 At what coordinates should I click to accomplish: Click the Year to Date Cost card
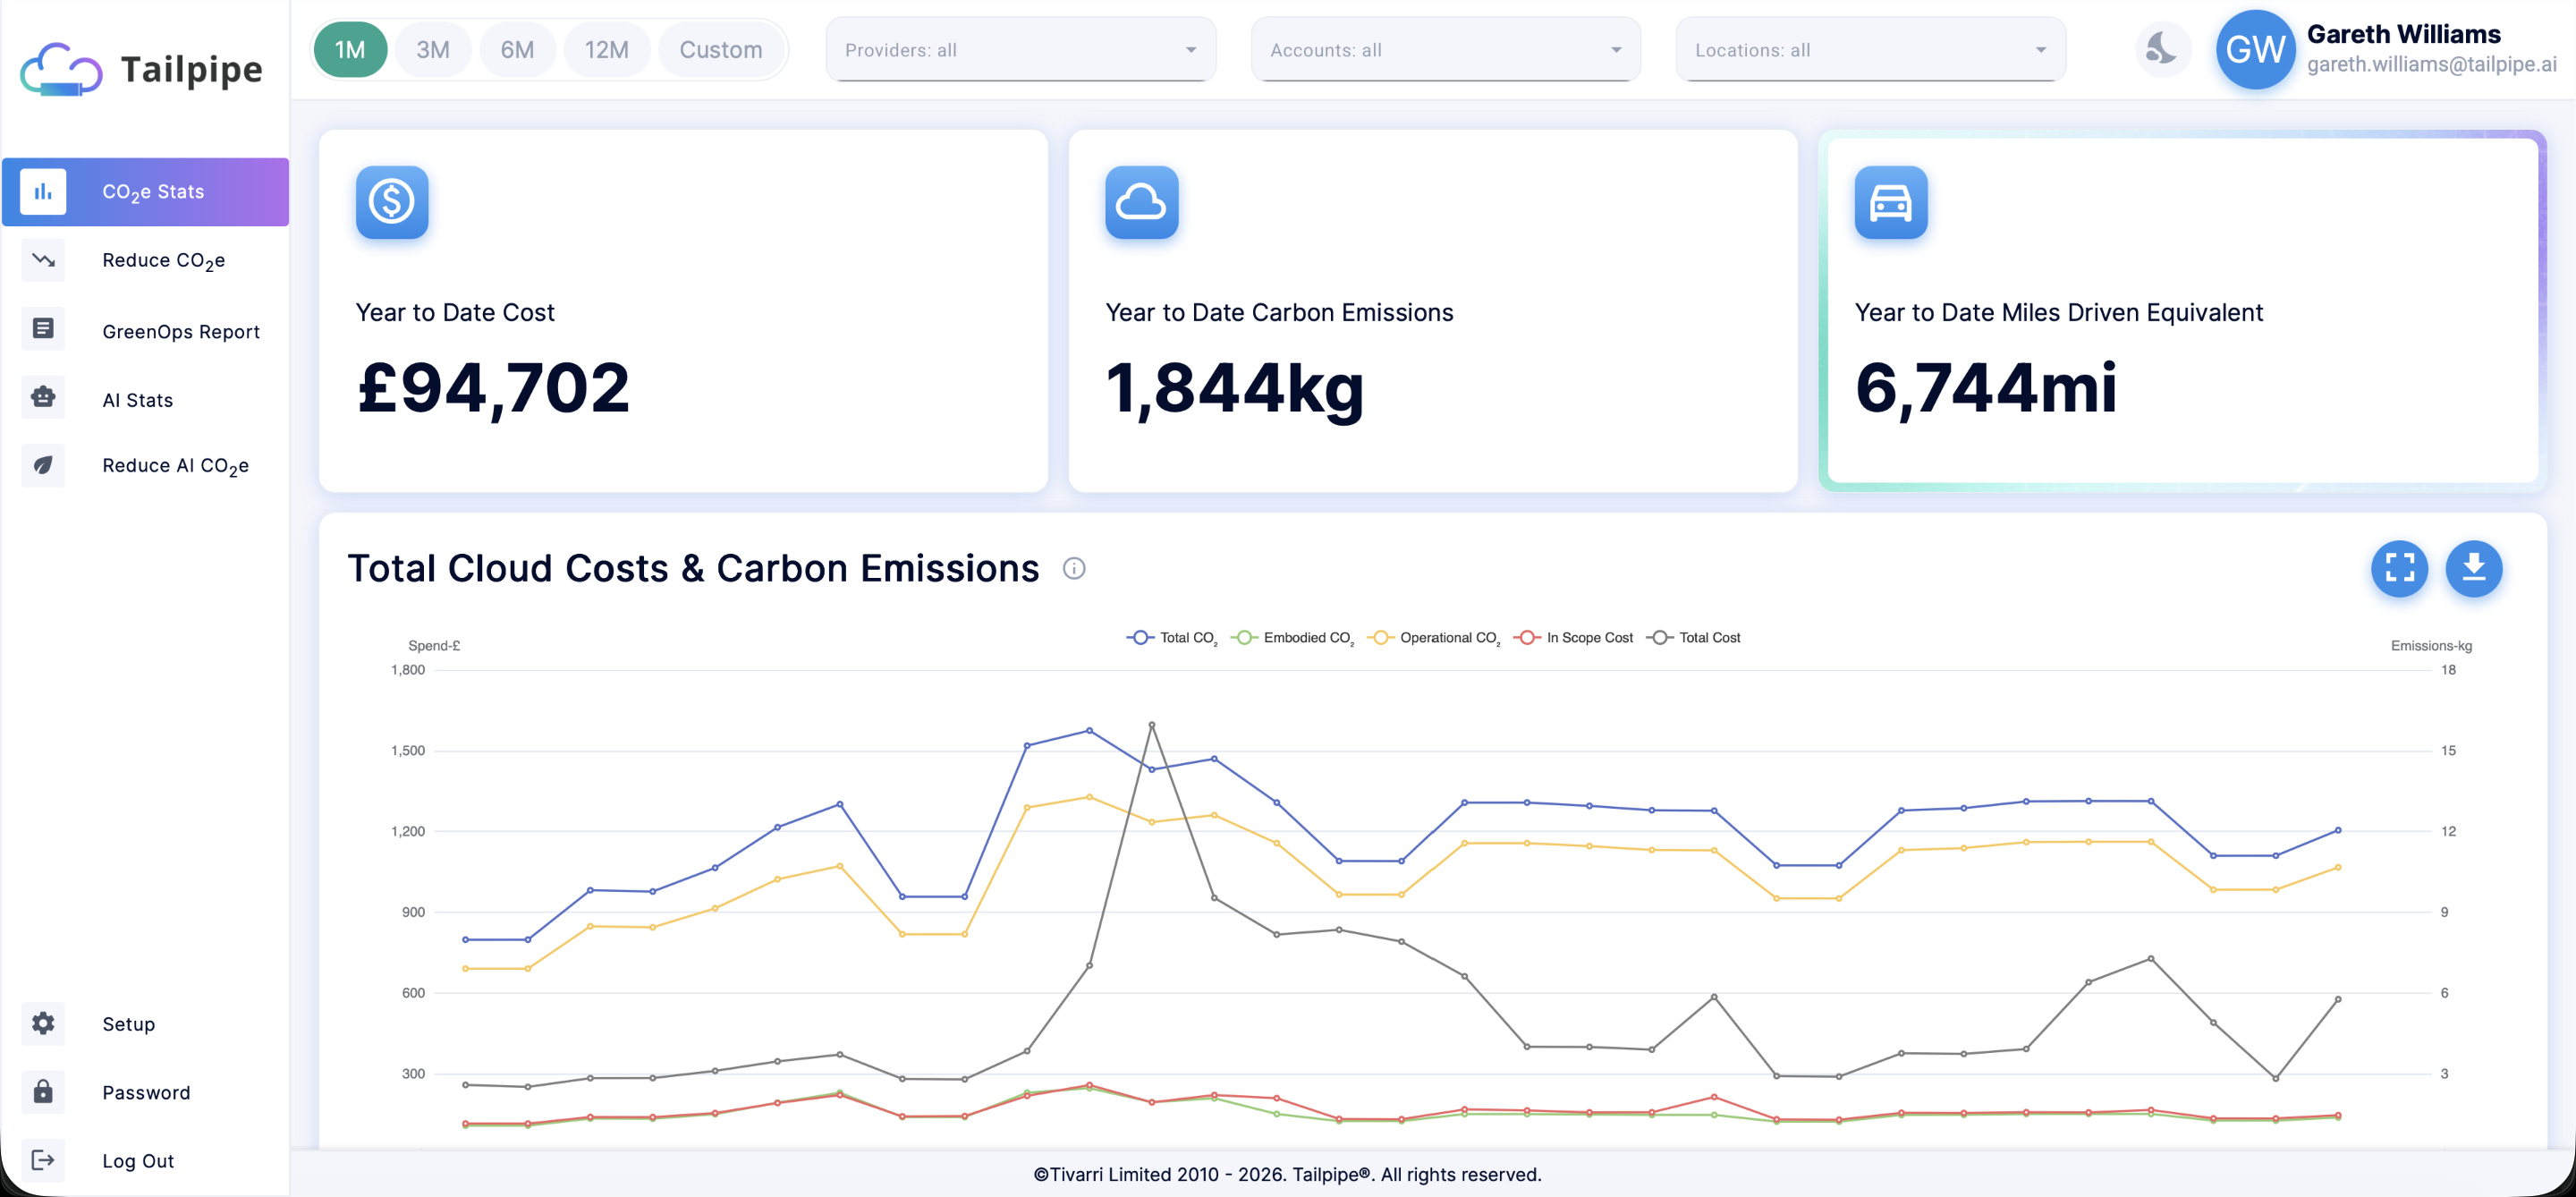(683, 310)
